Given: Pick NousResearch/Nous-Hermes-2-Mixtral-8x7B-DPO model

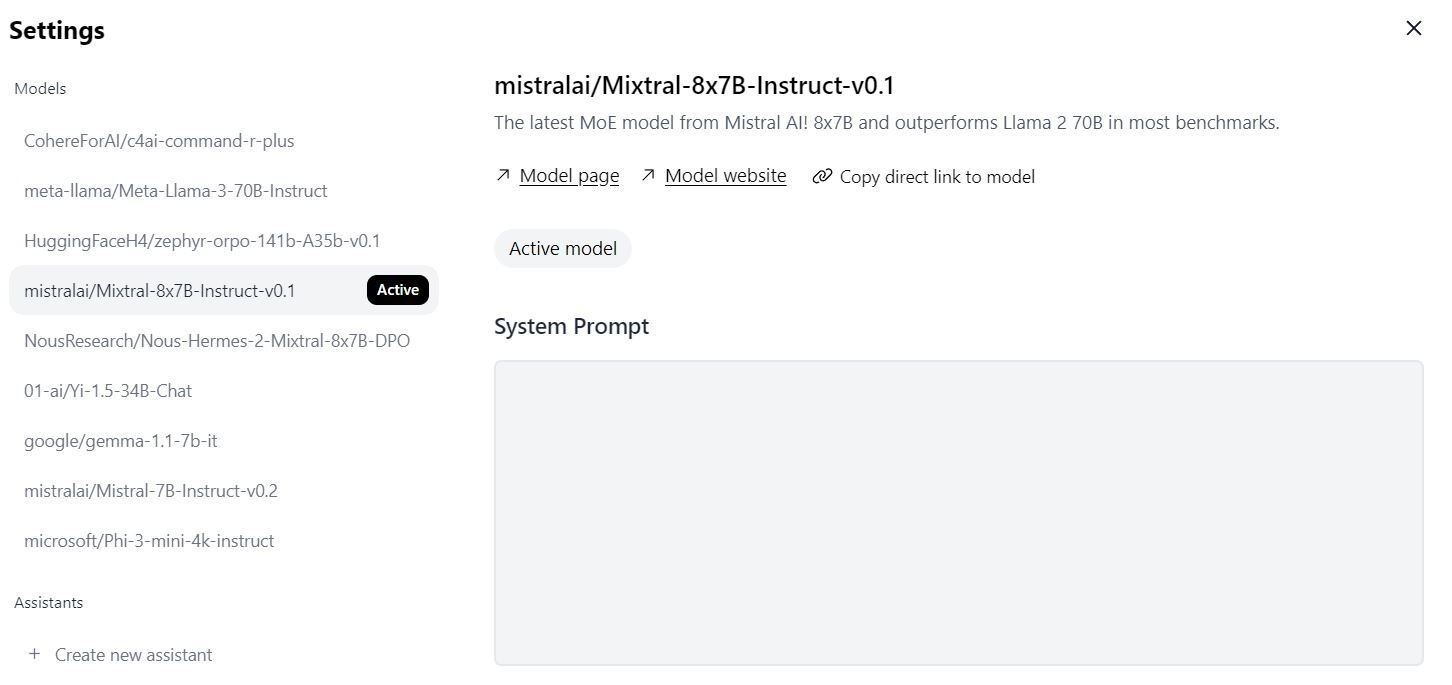Looking at the screenshot, I should tap(224, 341).
